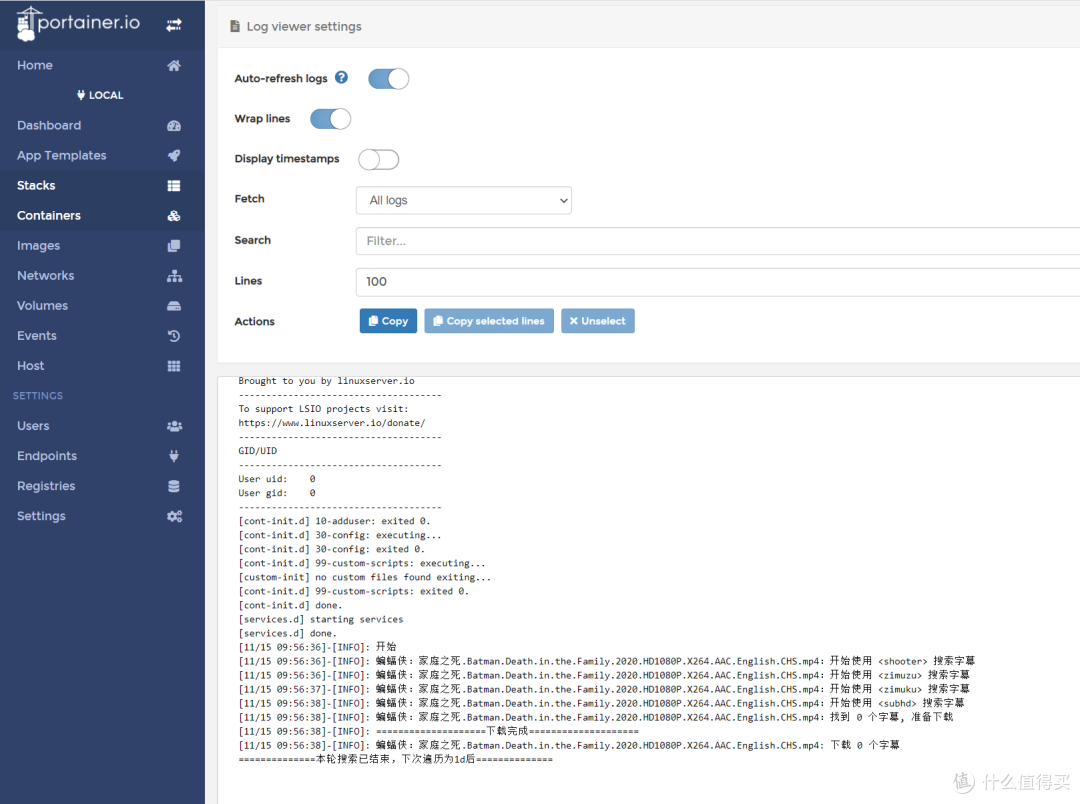Click the Volumes drive icon

click(x=174, y=306)
